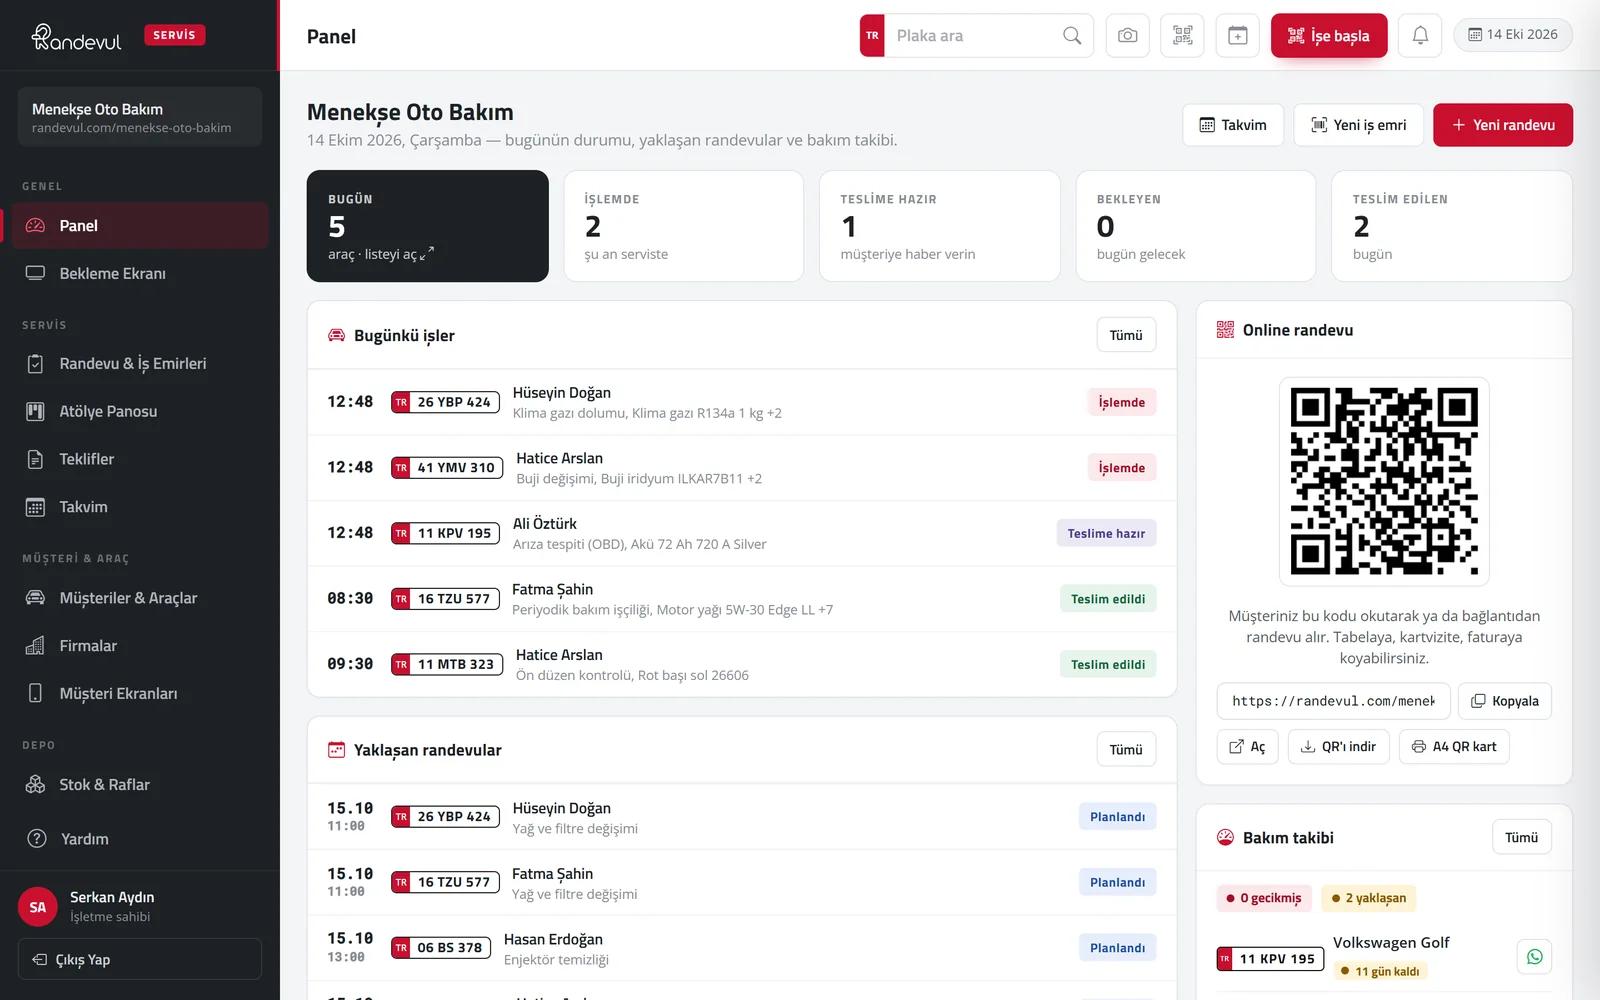Open Müşteri Ekranları

140,694
